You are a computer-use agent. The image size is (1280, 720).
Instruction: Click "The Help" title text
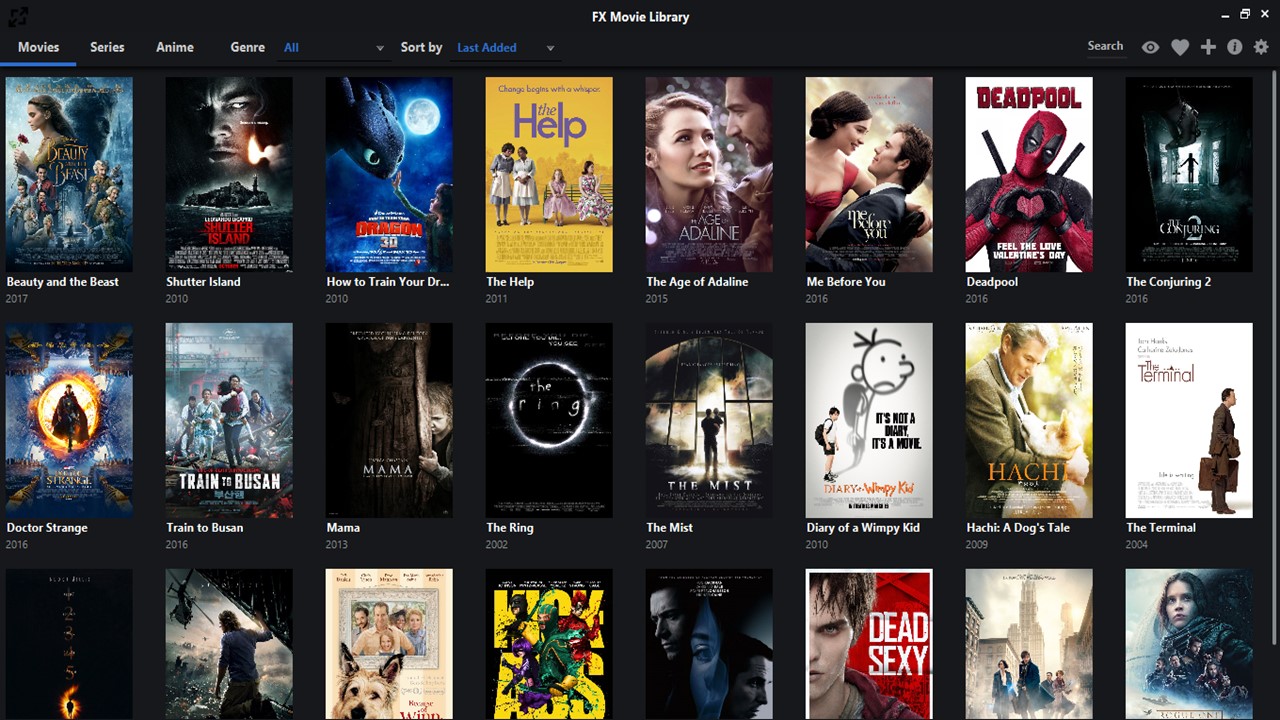coord(510,282)
